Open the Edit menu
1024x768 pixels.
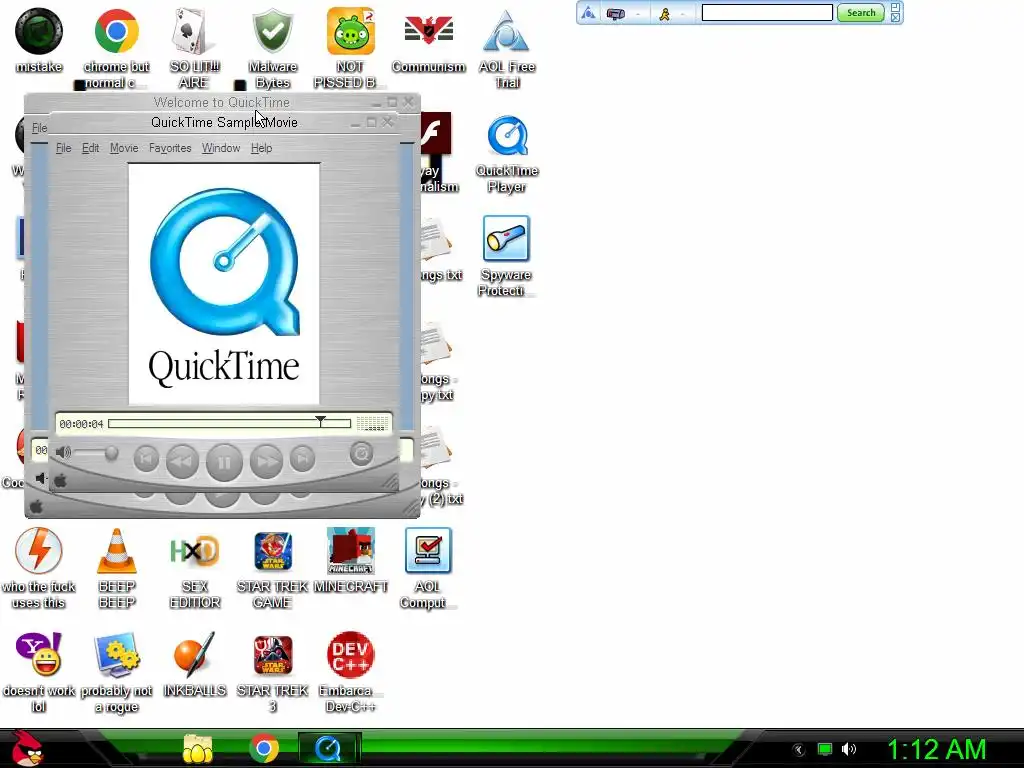coord(90,148)
